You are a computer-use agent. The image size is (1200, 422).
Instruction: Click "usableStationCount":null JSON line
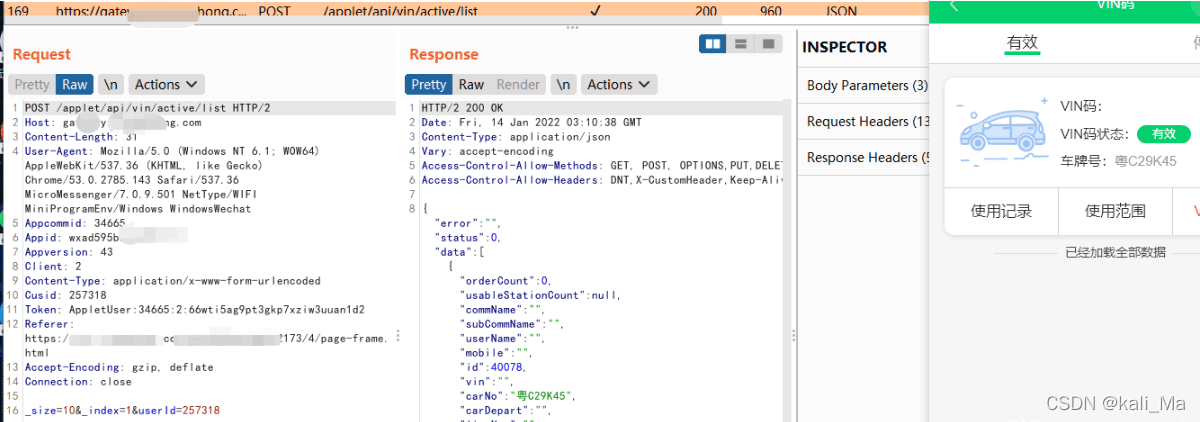tap(540, 296)
